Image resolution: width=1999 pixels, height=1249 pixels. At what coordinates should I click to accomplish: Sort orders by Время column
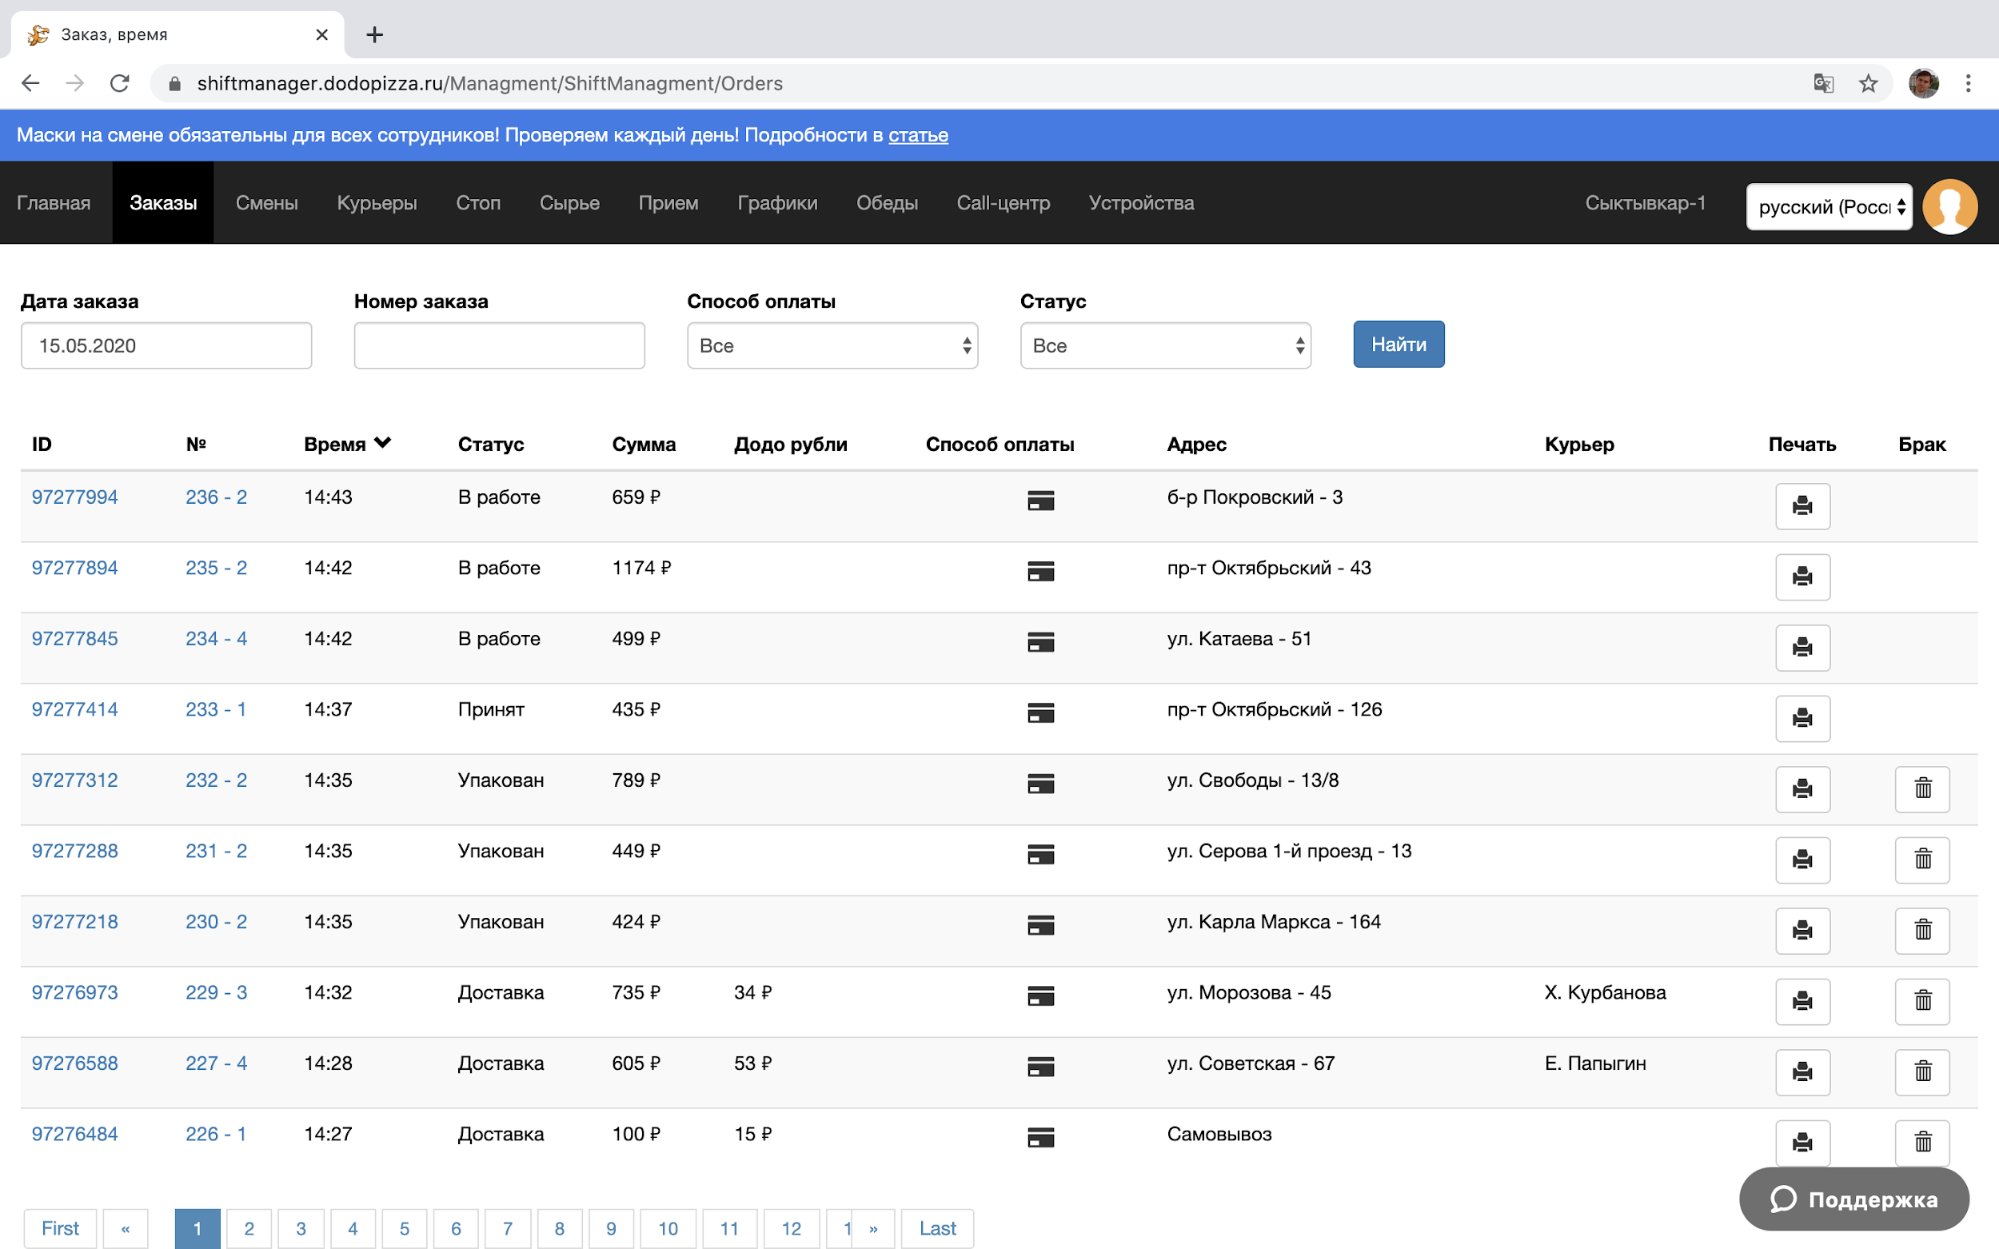tap(346, 444)
